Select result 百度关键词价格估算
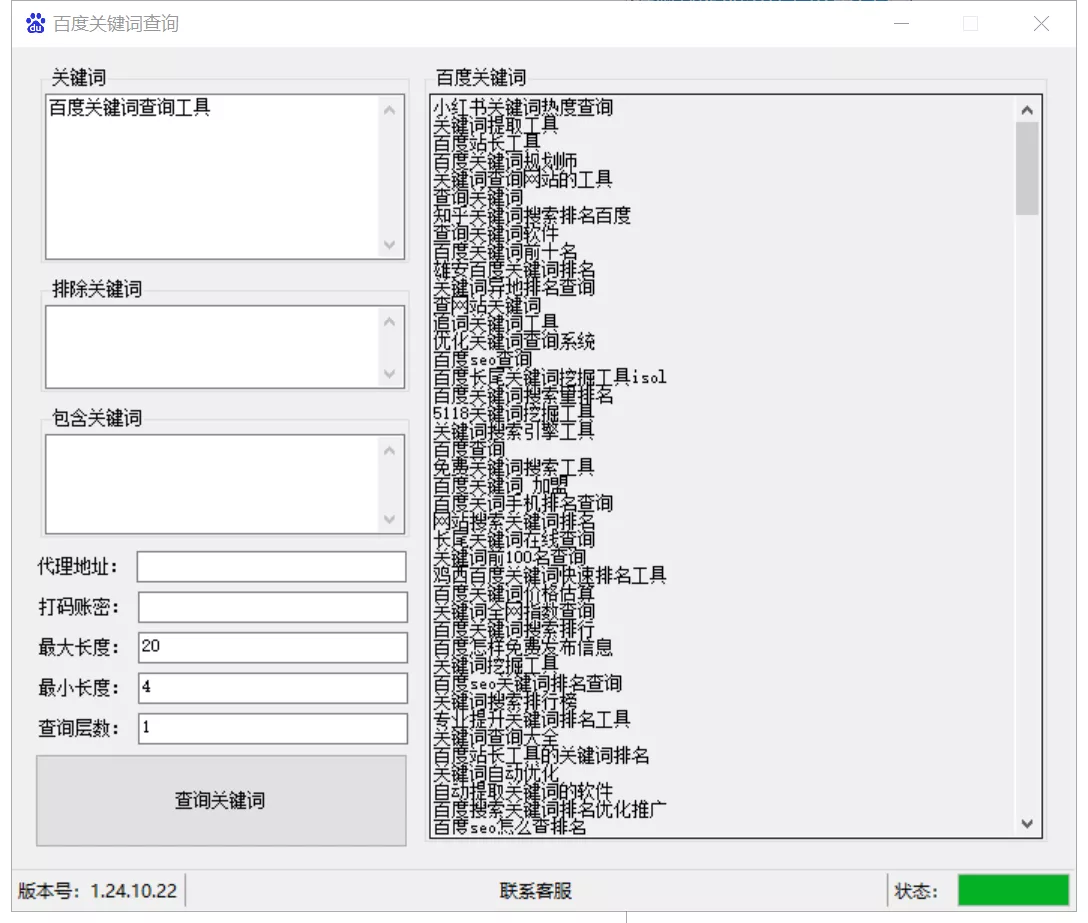 coord(514,593)
